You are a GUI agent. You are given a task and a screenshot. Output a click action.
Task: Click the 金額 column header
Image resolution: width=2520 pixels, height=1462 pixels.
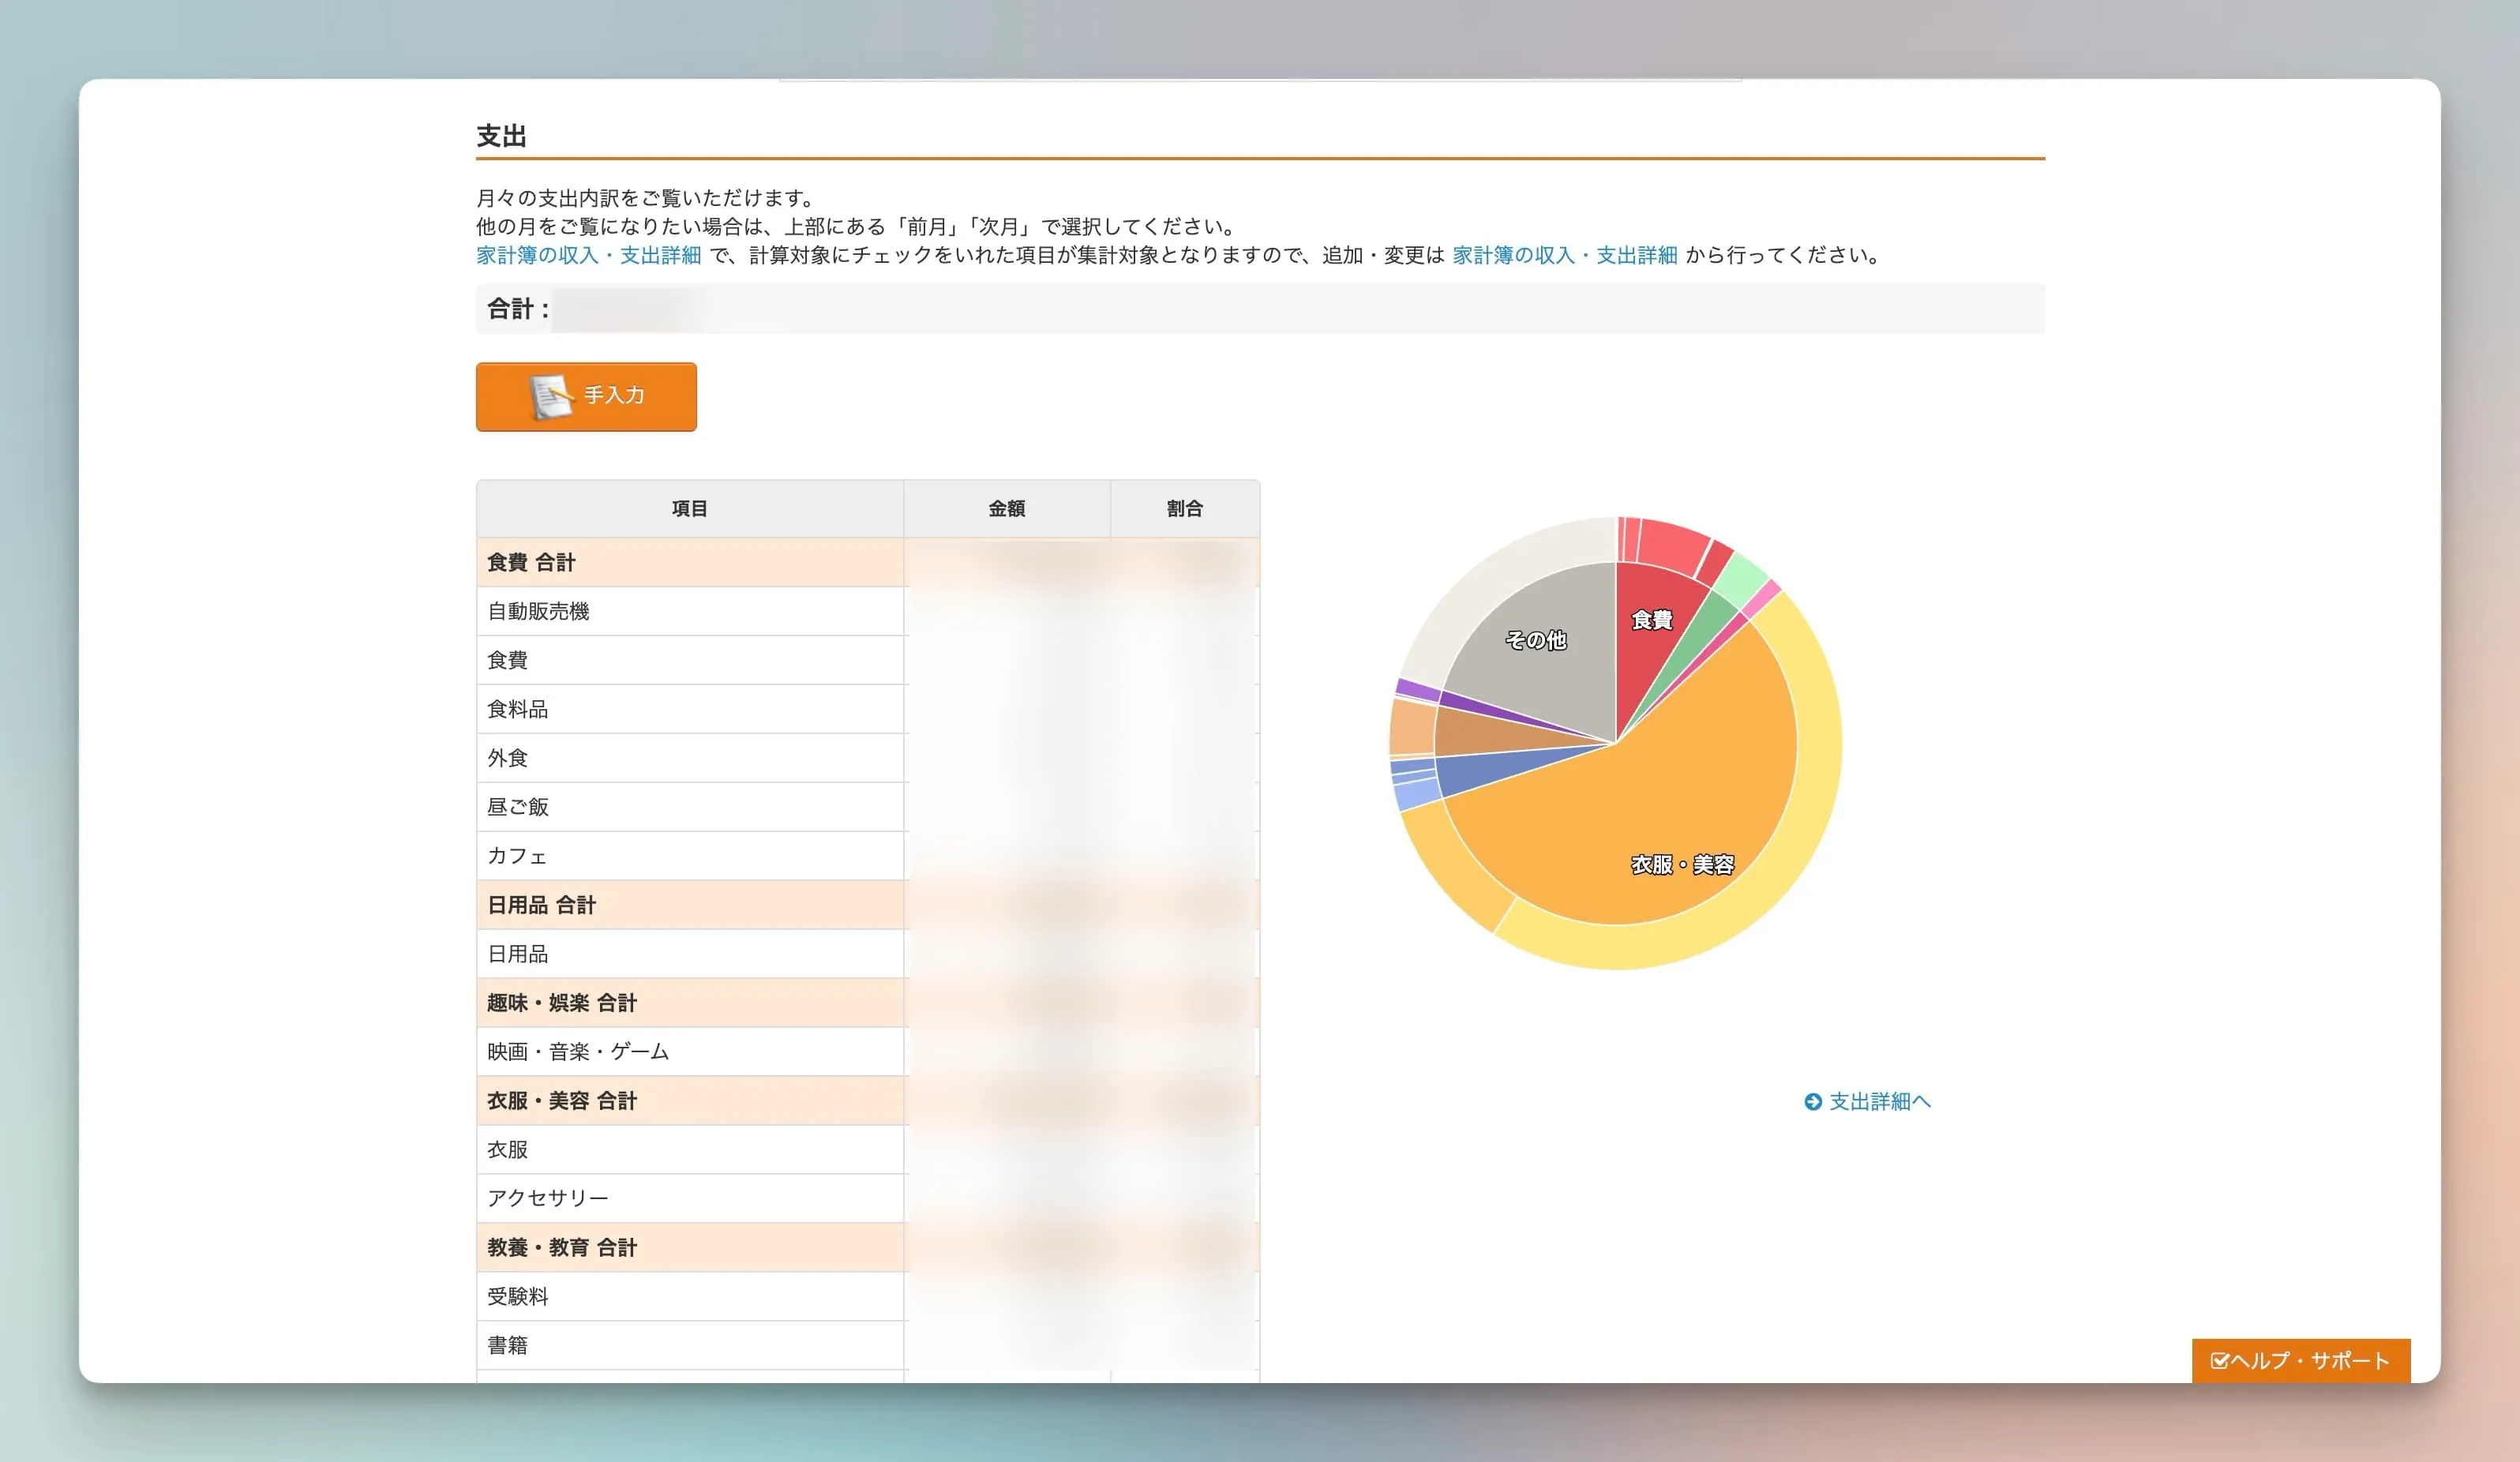[1007, 508]
